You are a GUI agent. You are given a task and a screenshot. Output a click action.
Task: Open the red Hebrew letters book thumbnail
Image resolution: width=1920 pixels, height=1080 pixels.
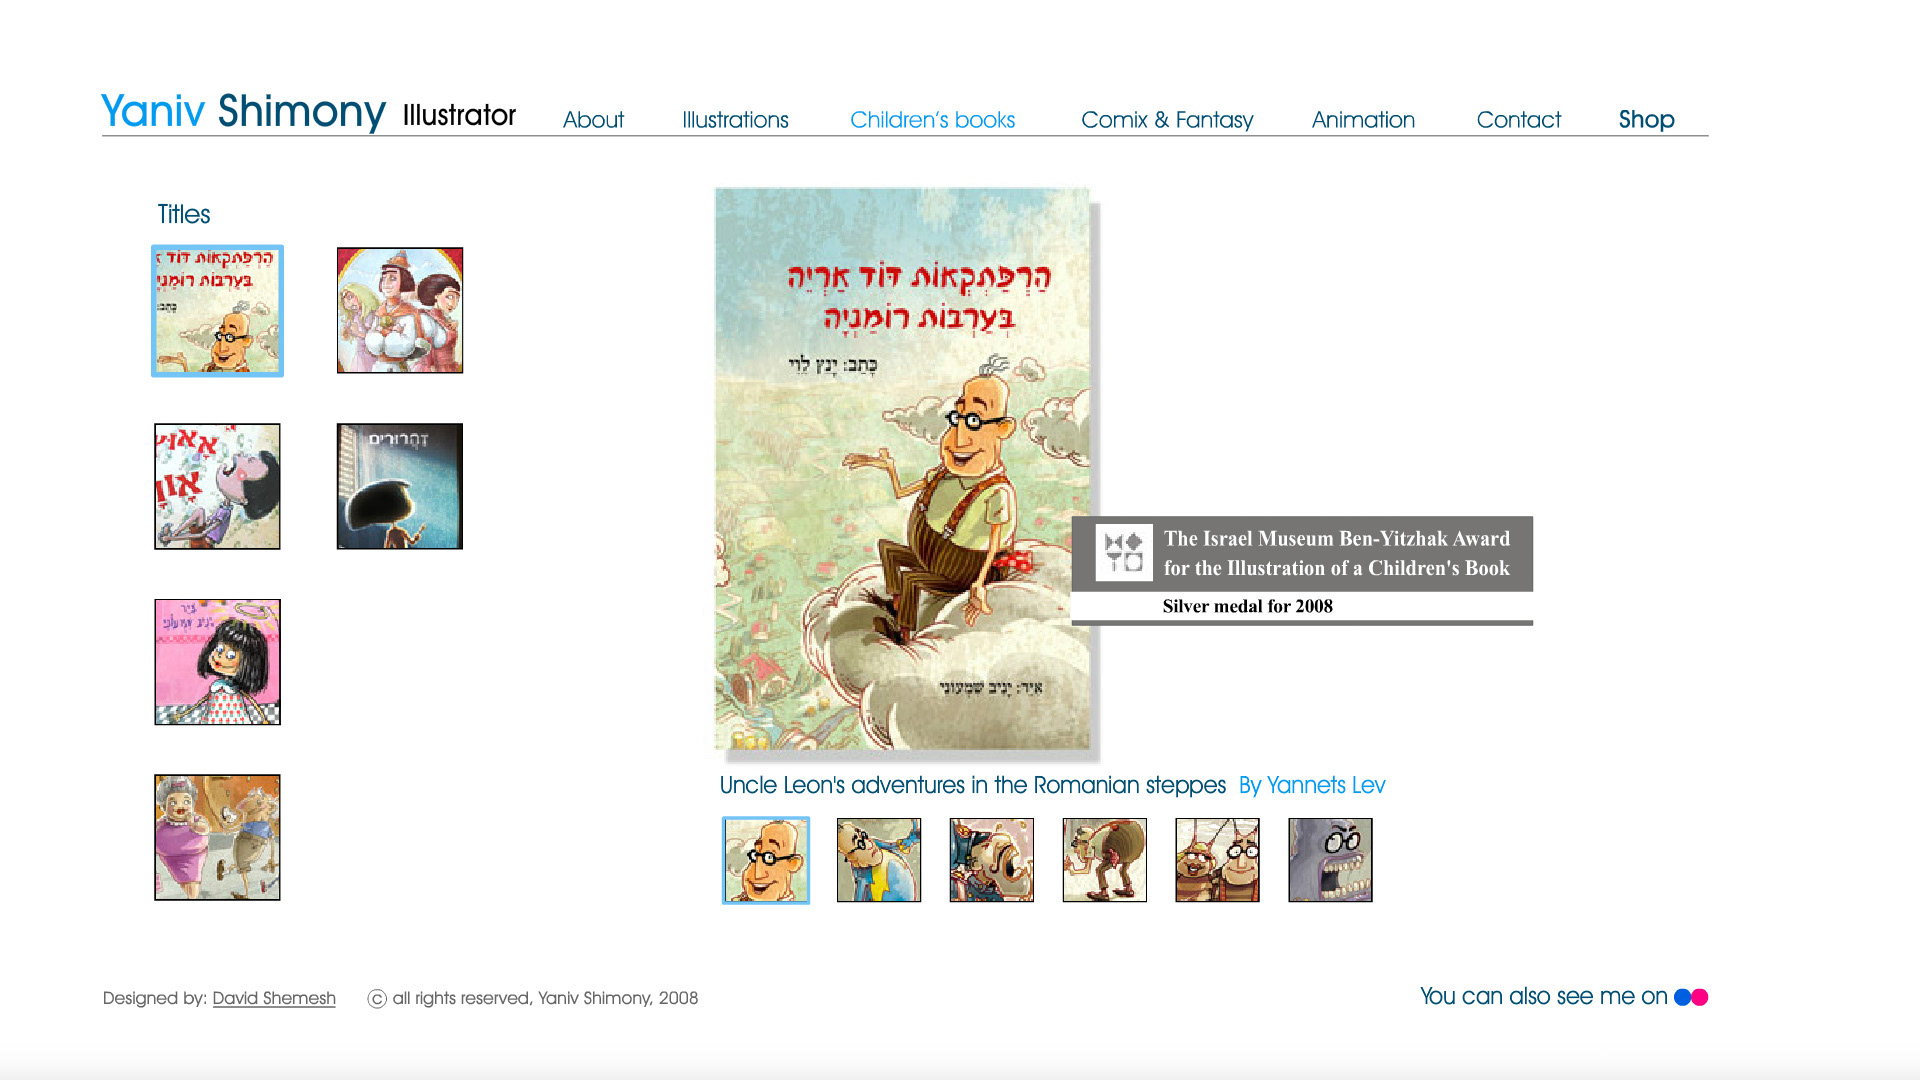[217, 486]
